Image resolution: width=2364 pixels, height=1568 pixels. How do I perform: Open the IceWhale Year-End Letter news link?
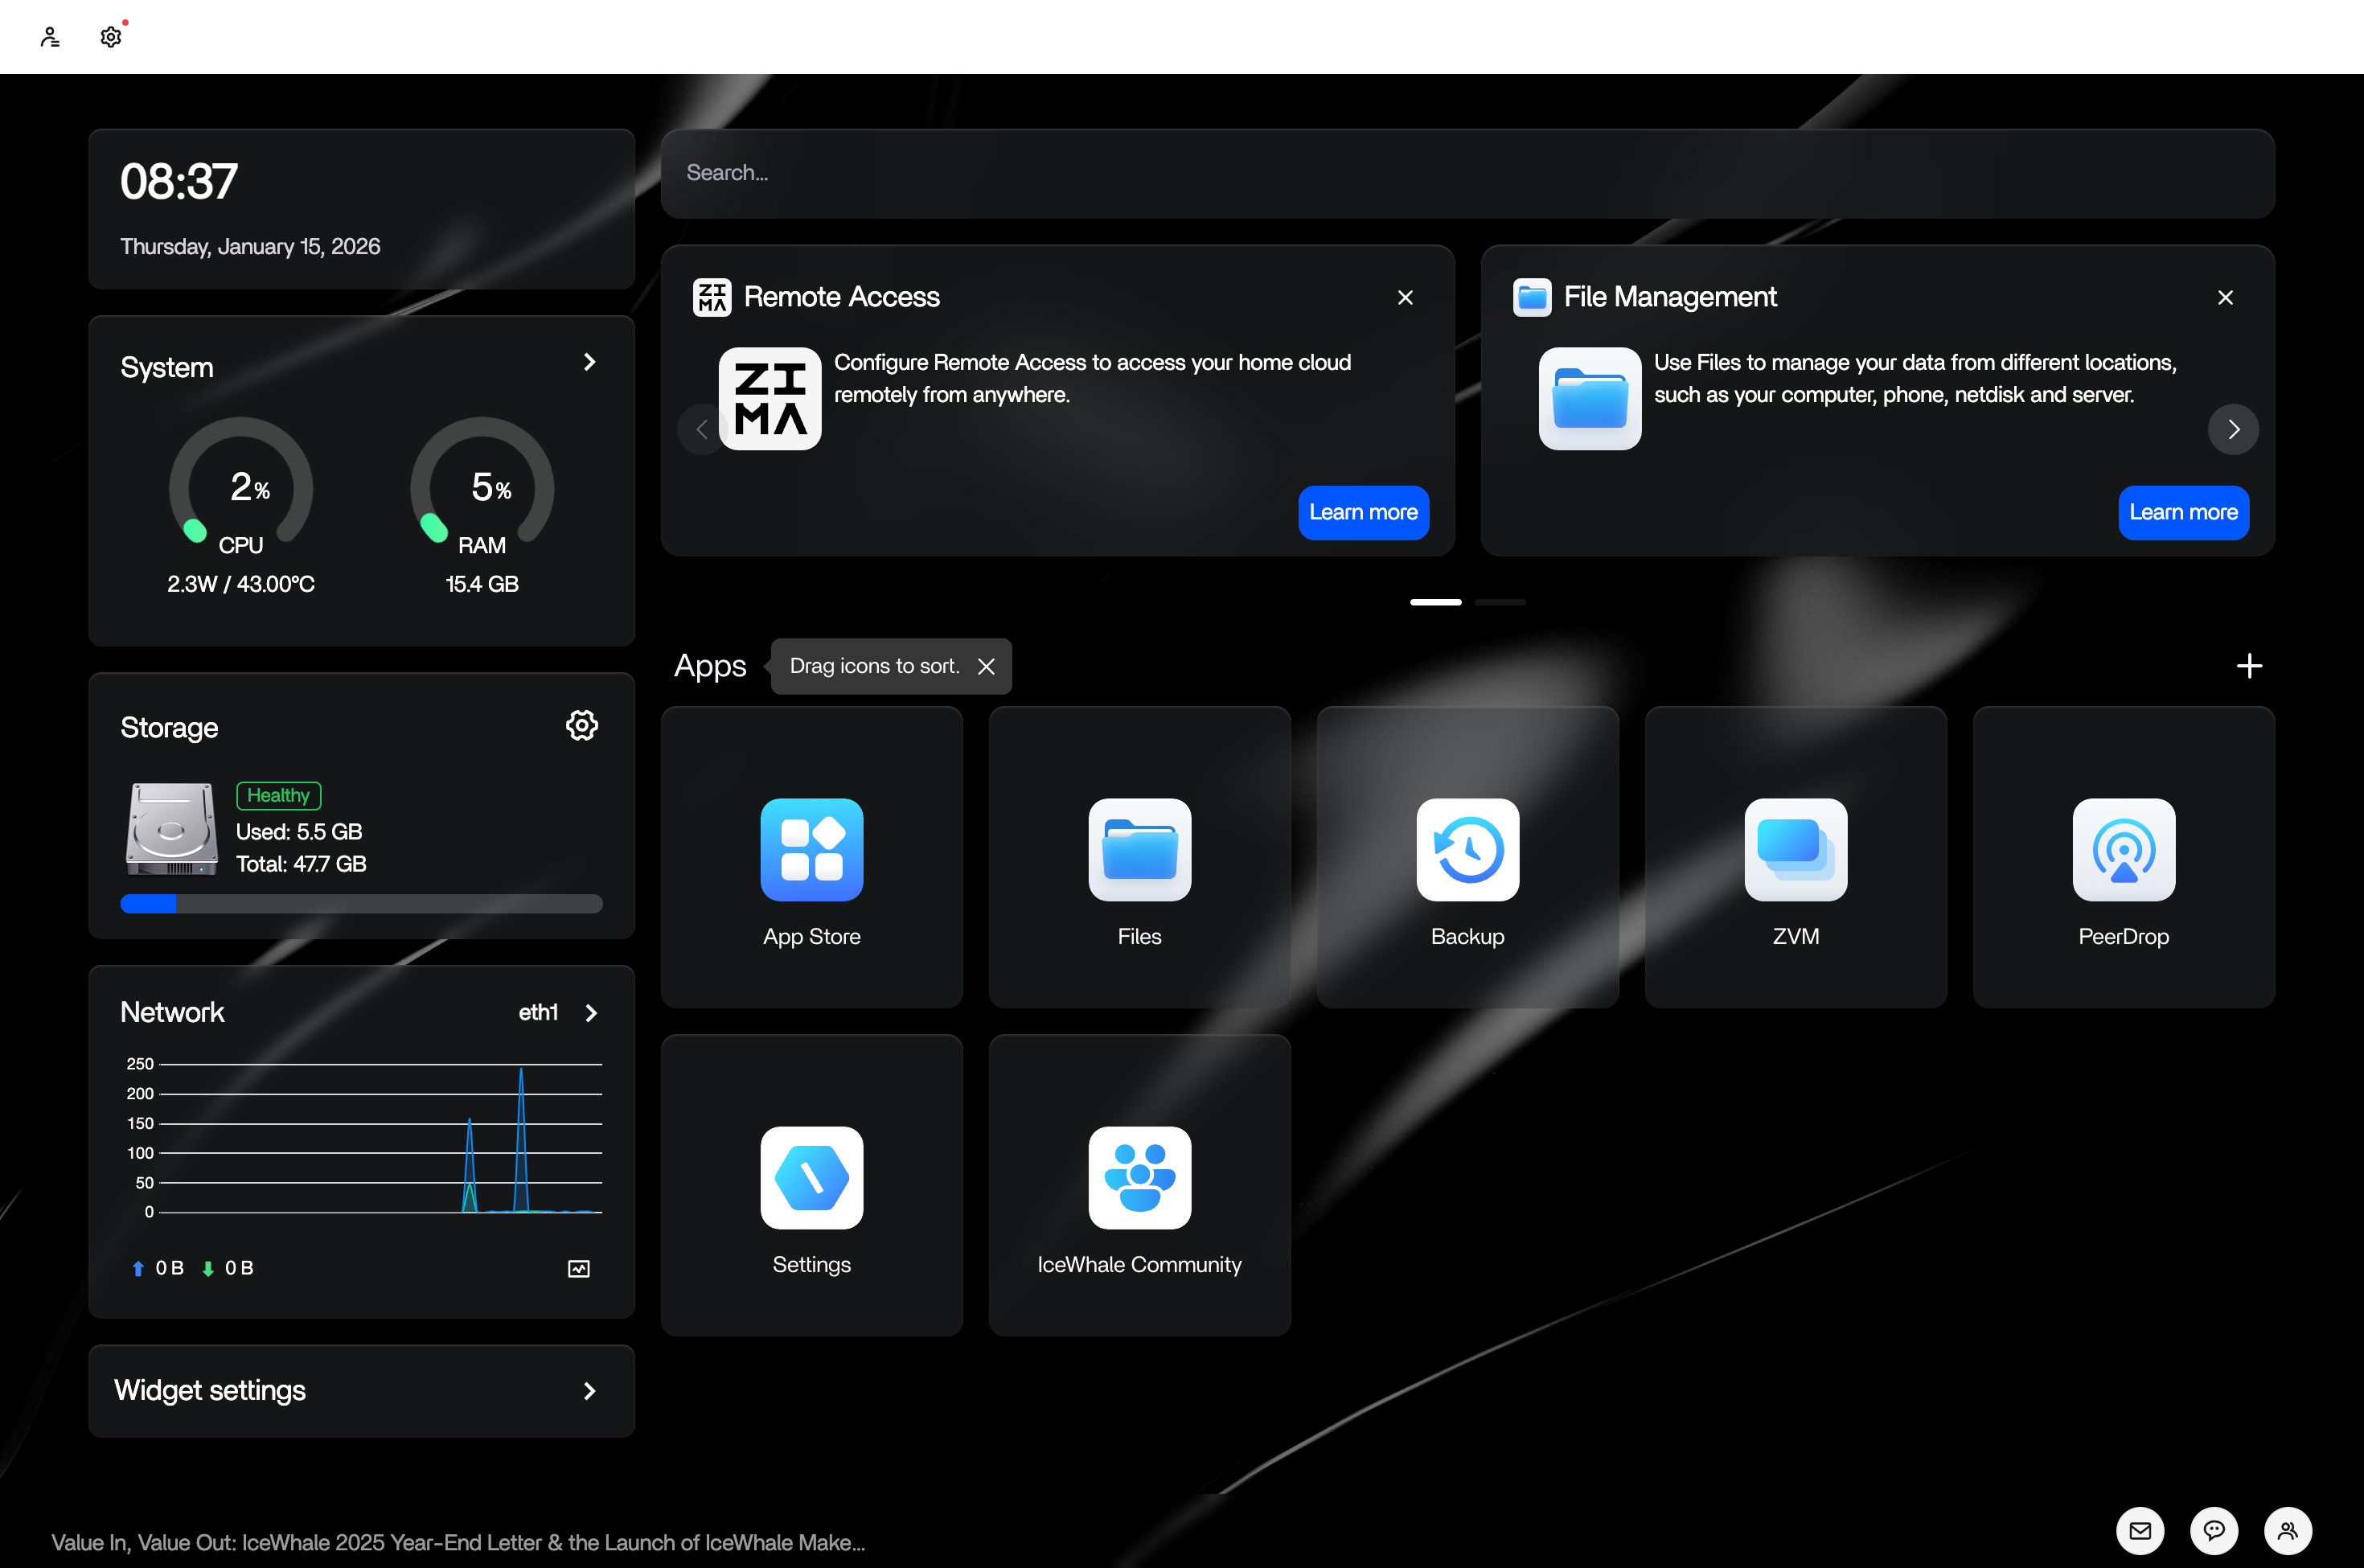click(458, 1542)
